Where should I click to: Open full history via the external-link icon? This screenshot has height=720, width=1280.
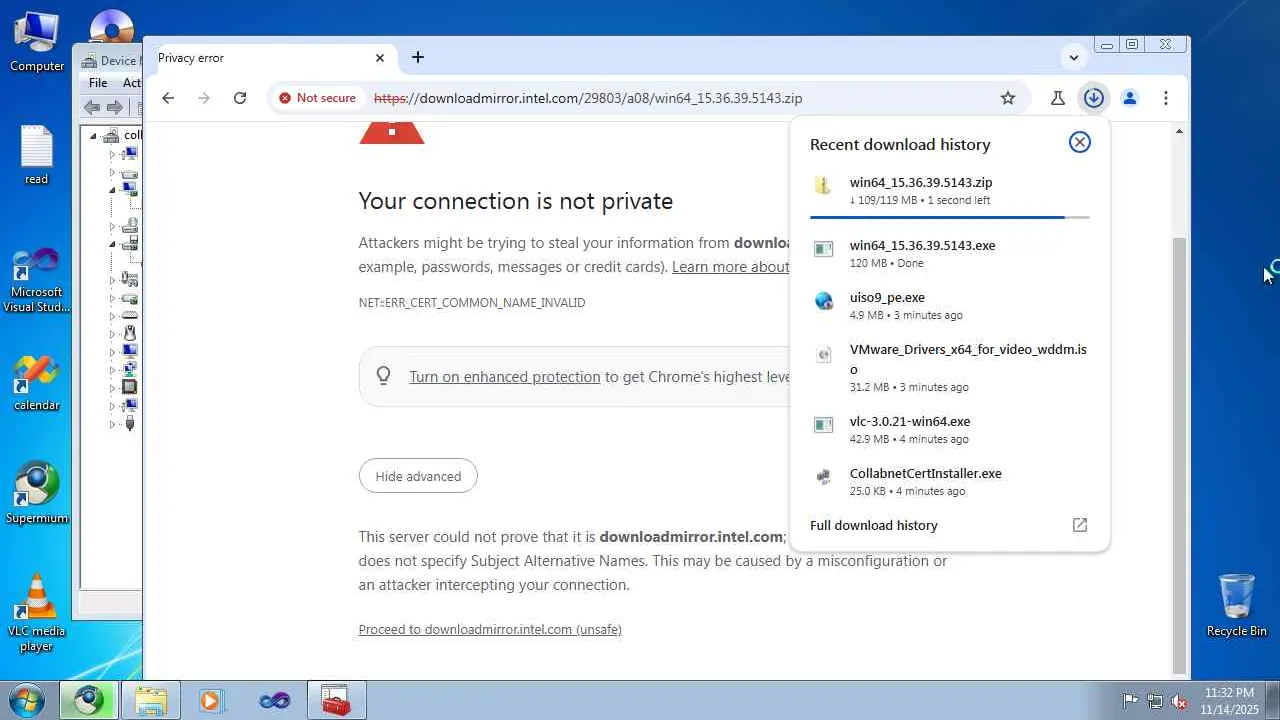1080,525
